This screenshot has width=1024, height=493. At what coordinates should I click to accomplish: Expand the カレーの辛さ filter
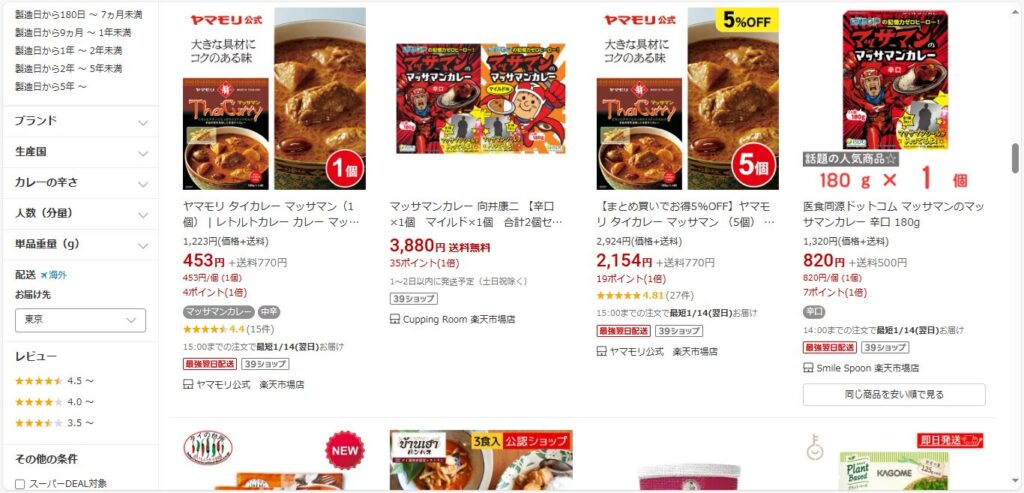(80, 183)
